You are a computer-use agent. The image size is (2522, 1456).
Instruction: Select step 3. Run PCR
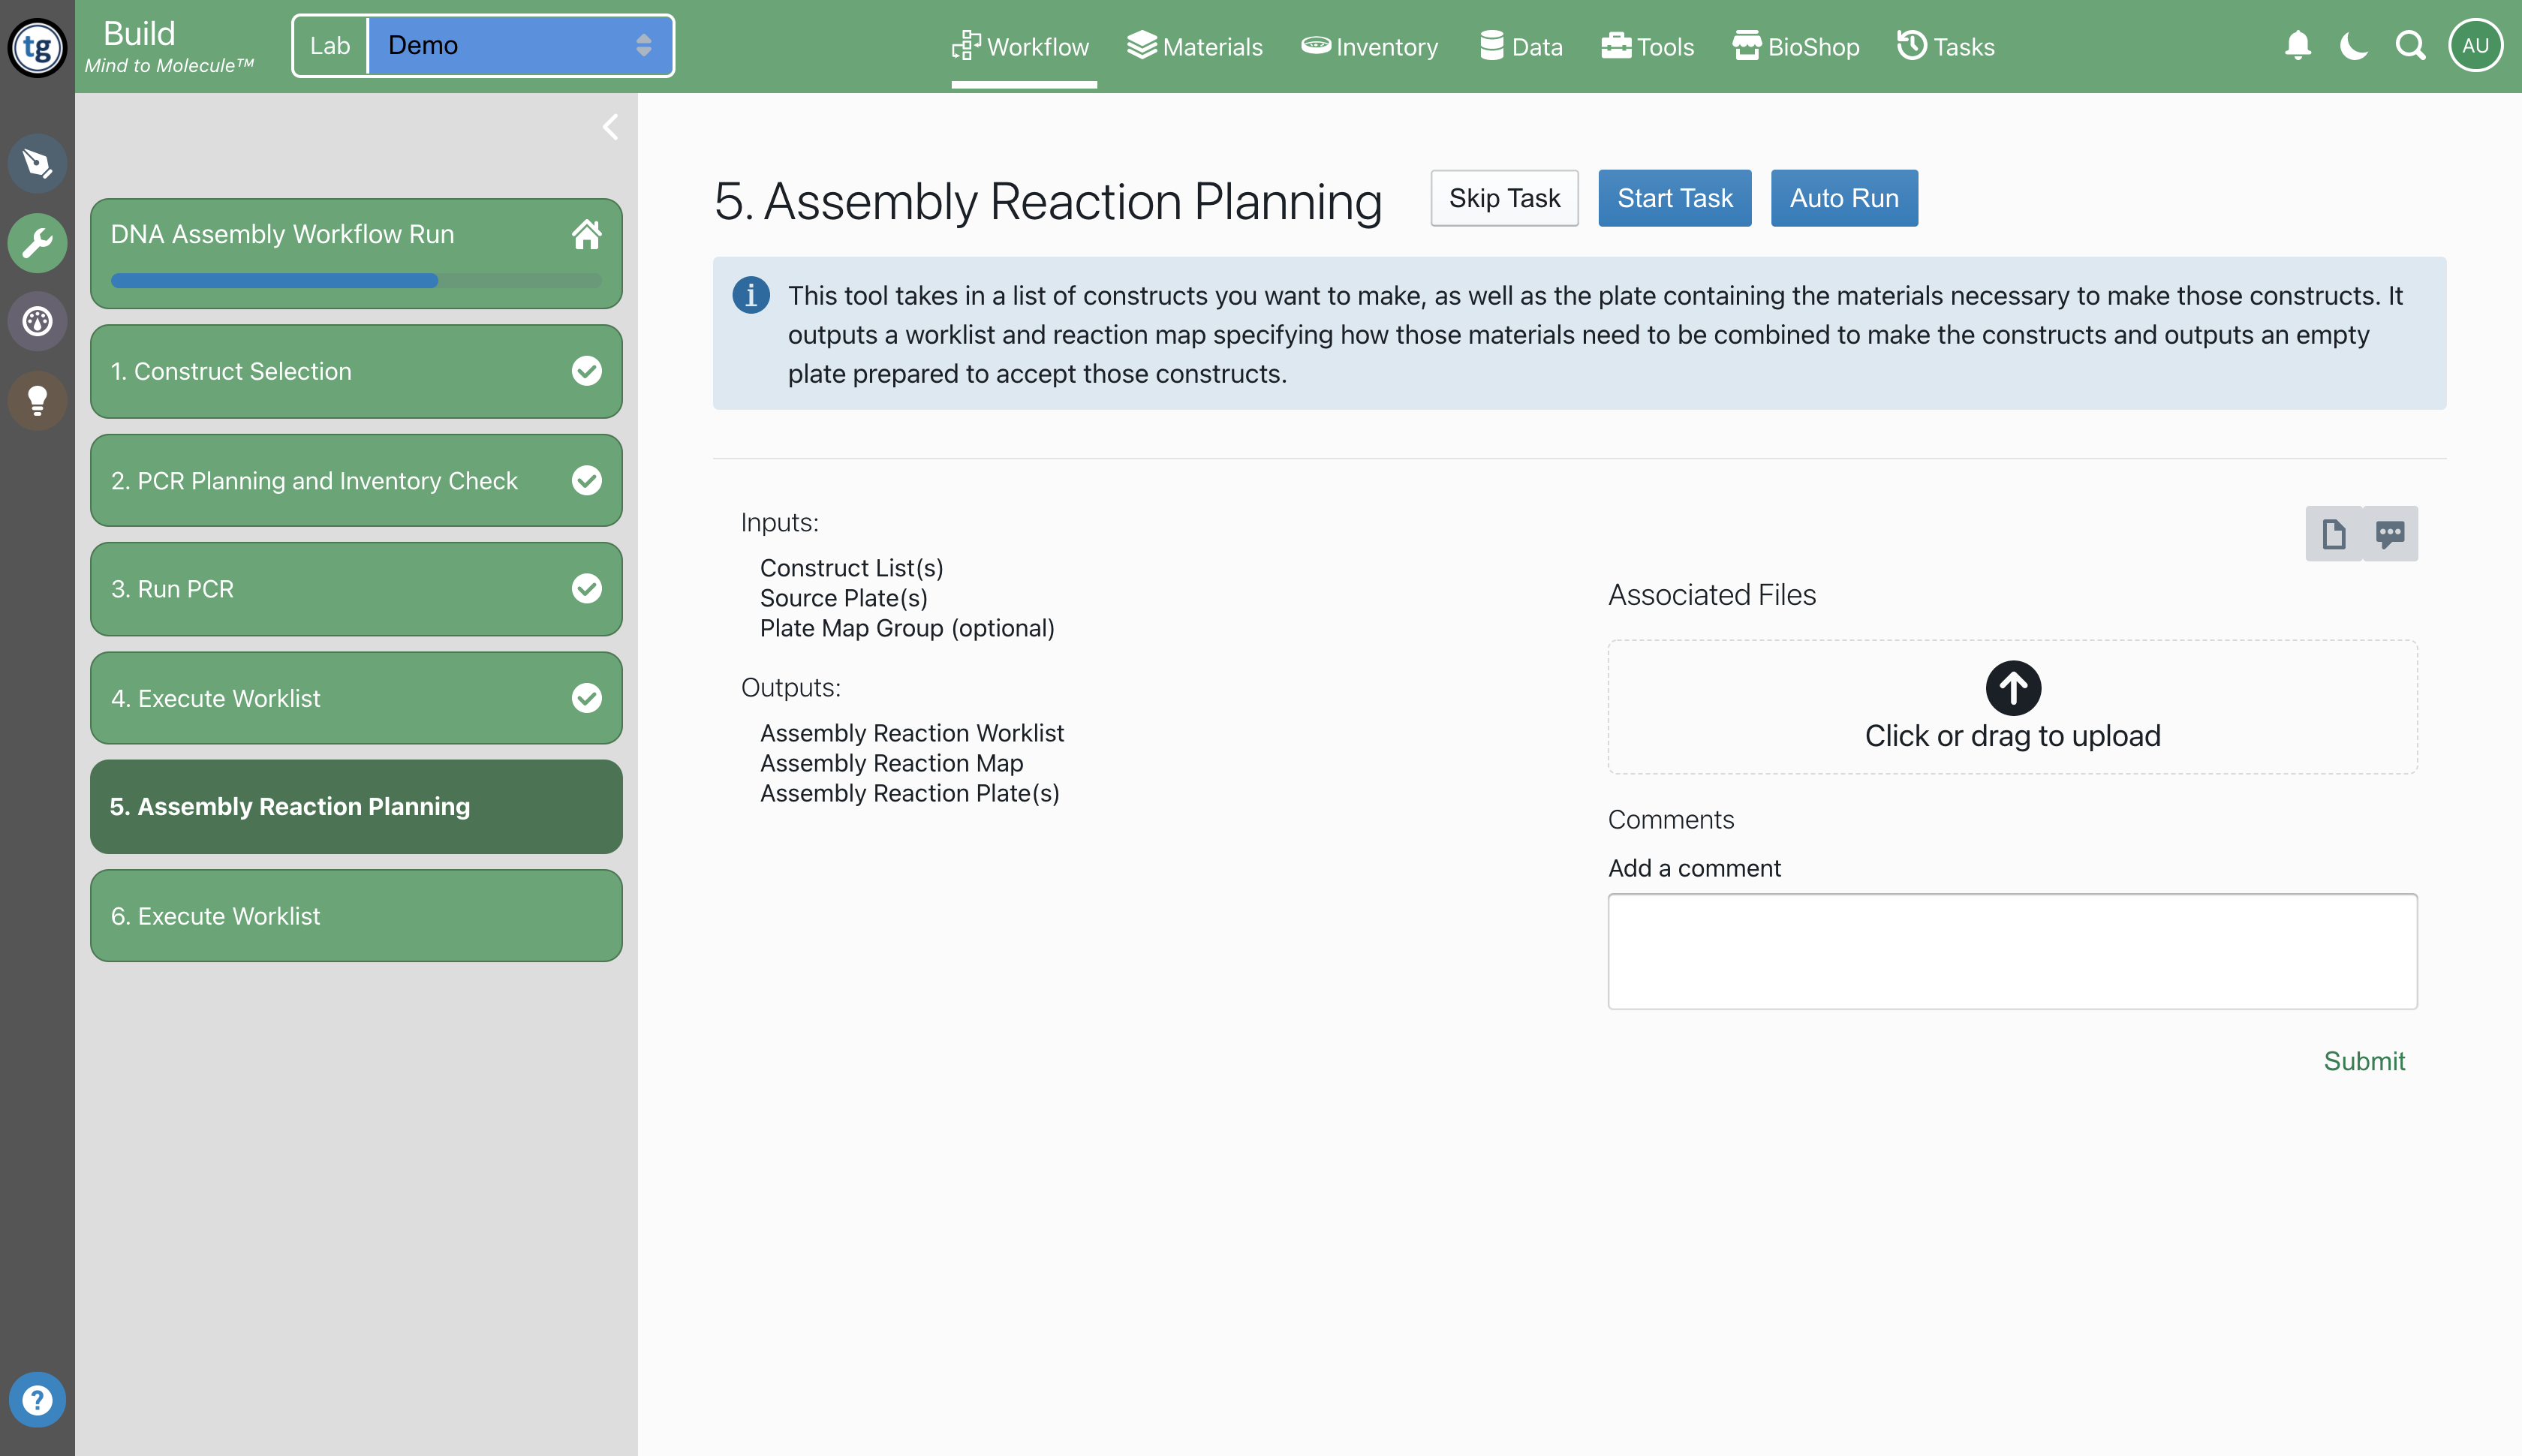356,589
